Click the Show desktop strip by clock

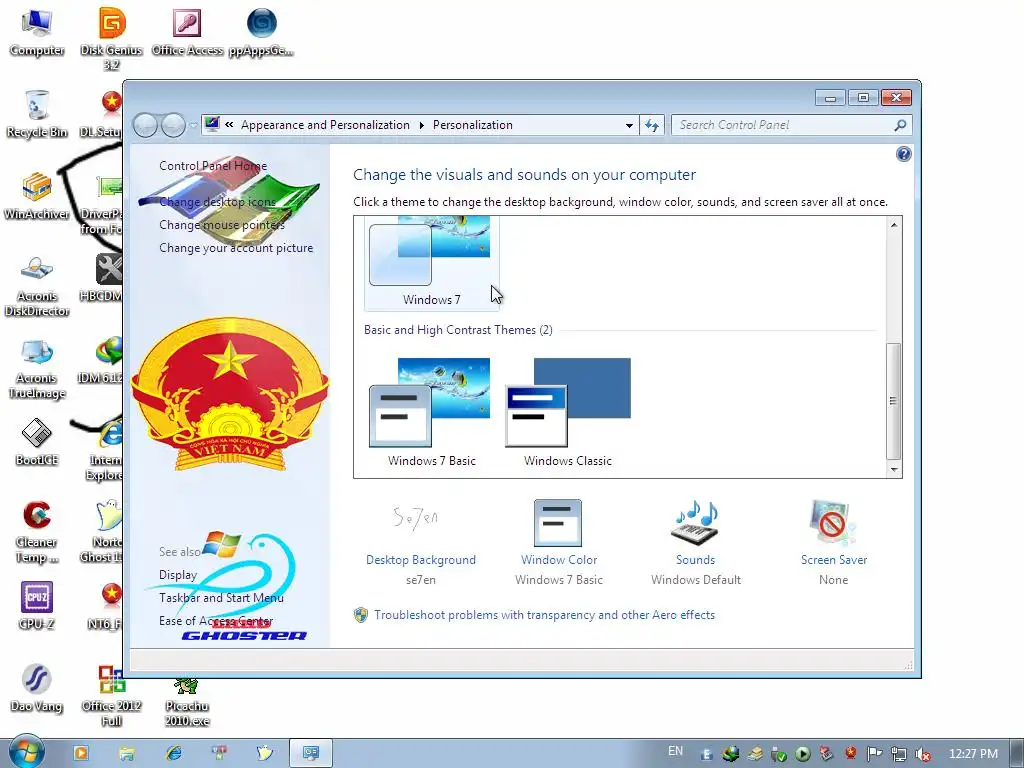(1016, 753)
